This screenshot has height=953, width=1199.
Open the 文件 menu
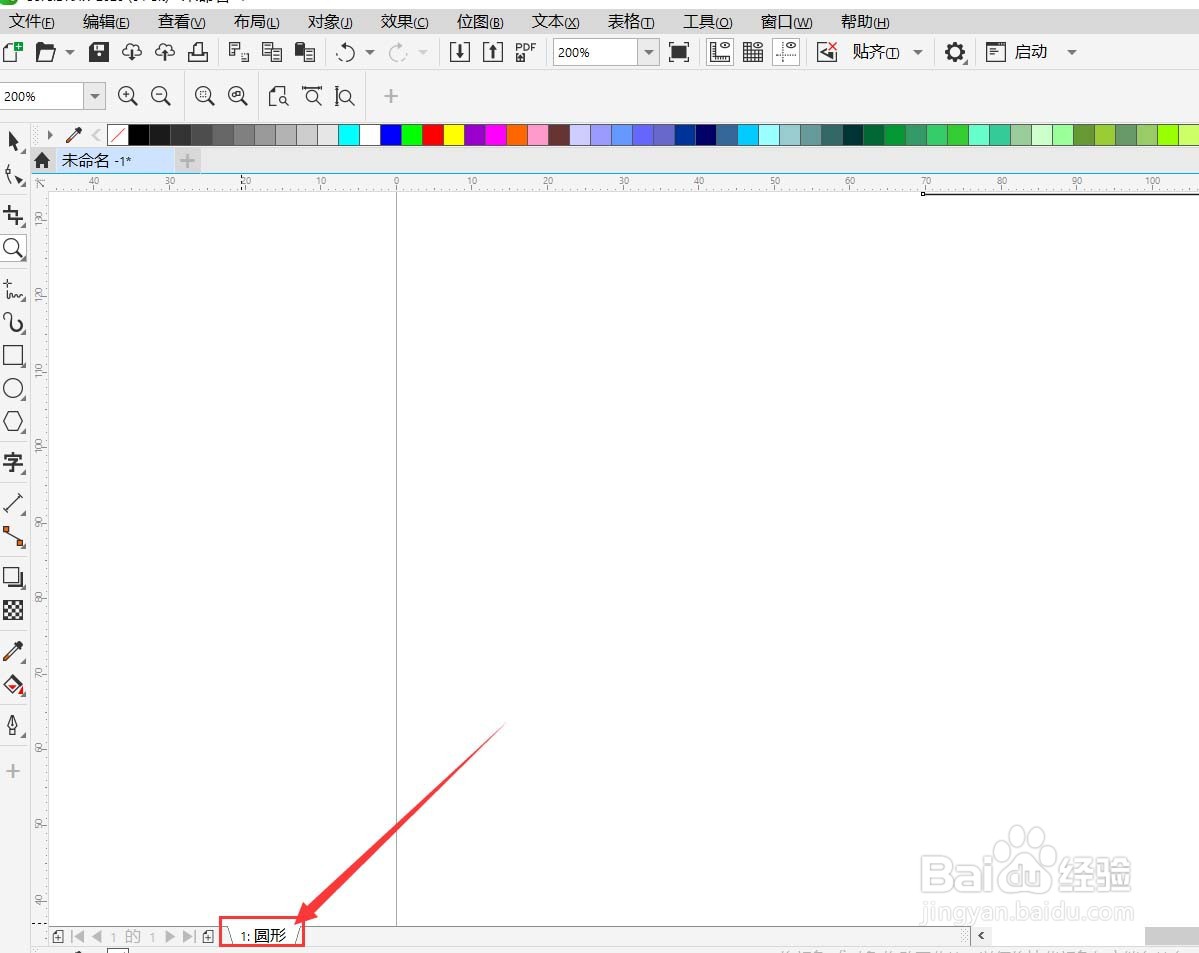31,21
